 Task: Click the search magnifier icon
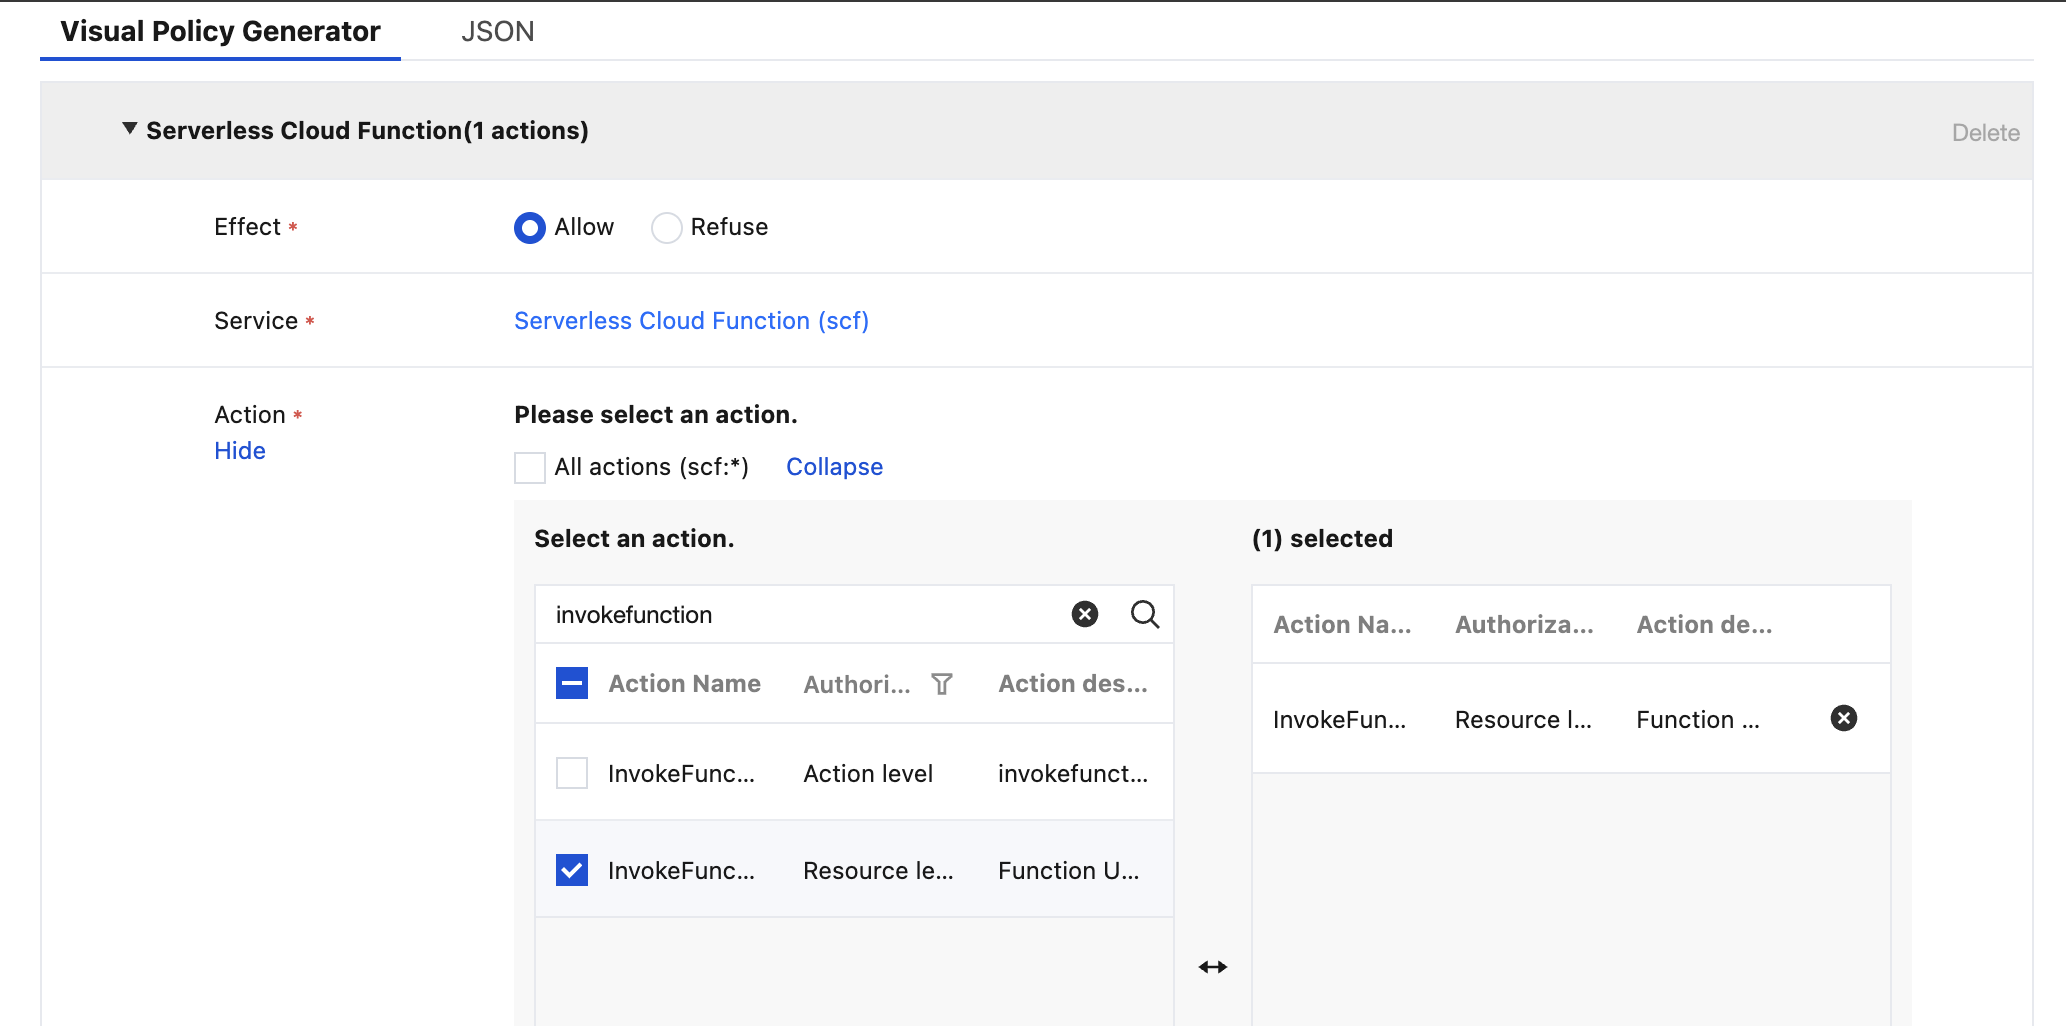click(1144, 614)
